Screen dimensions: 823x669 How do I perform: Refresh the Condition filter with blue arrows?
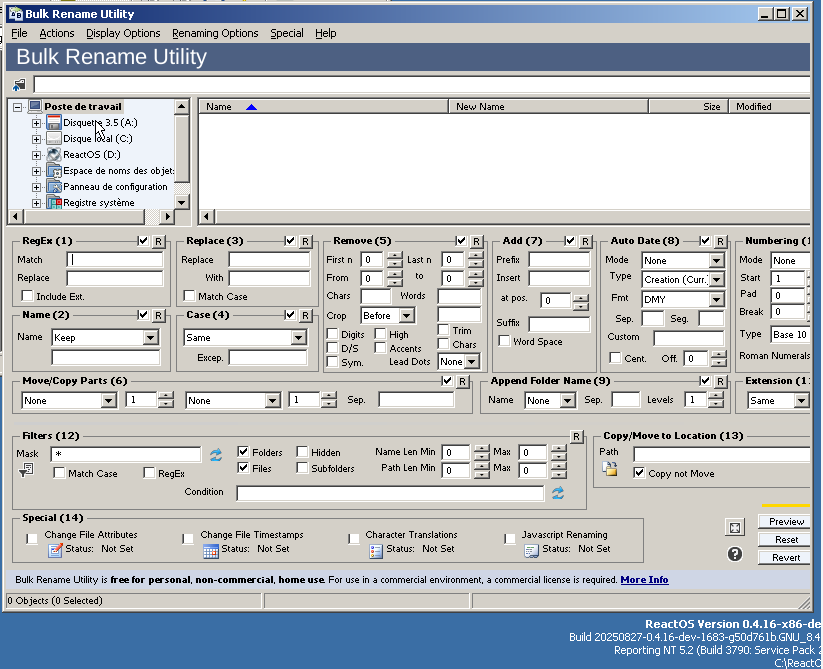pos(558,493)
